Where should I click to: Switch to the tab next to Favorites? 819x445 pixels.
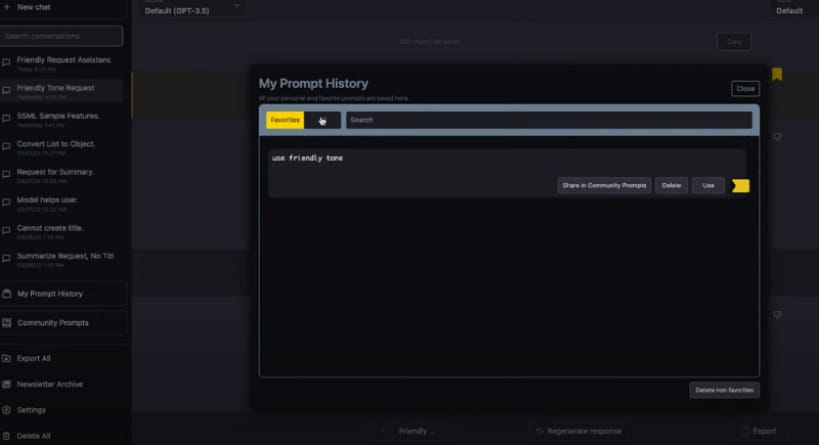tap(323, 120)
